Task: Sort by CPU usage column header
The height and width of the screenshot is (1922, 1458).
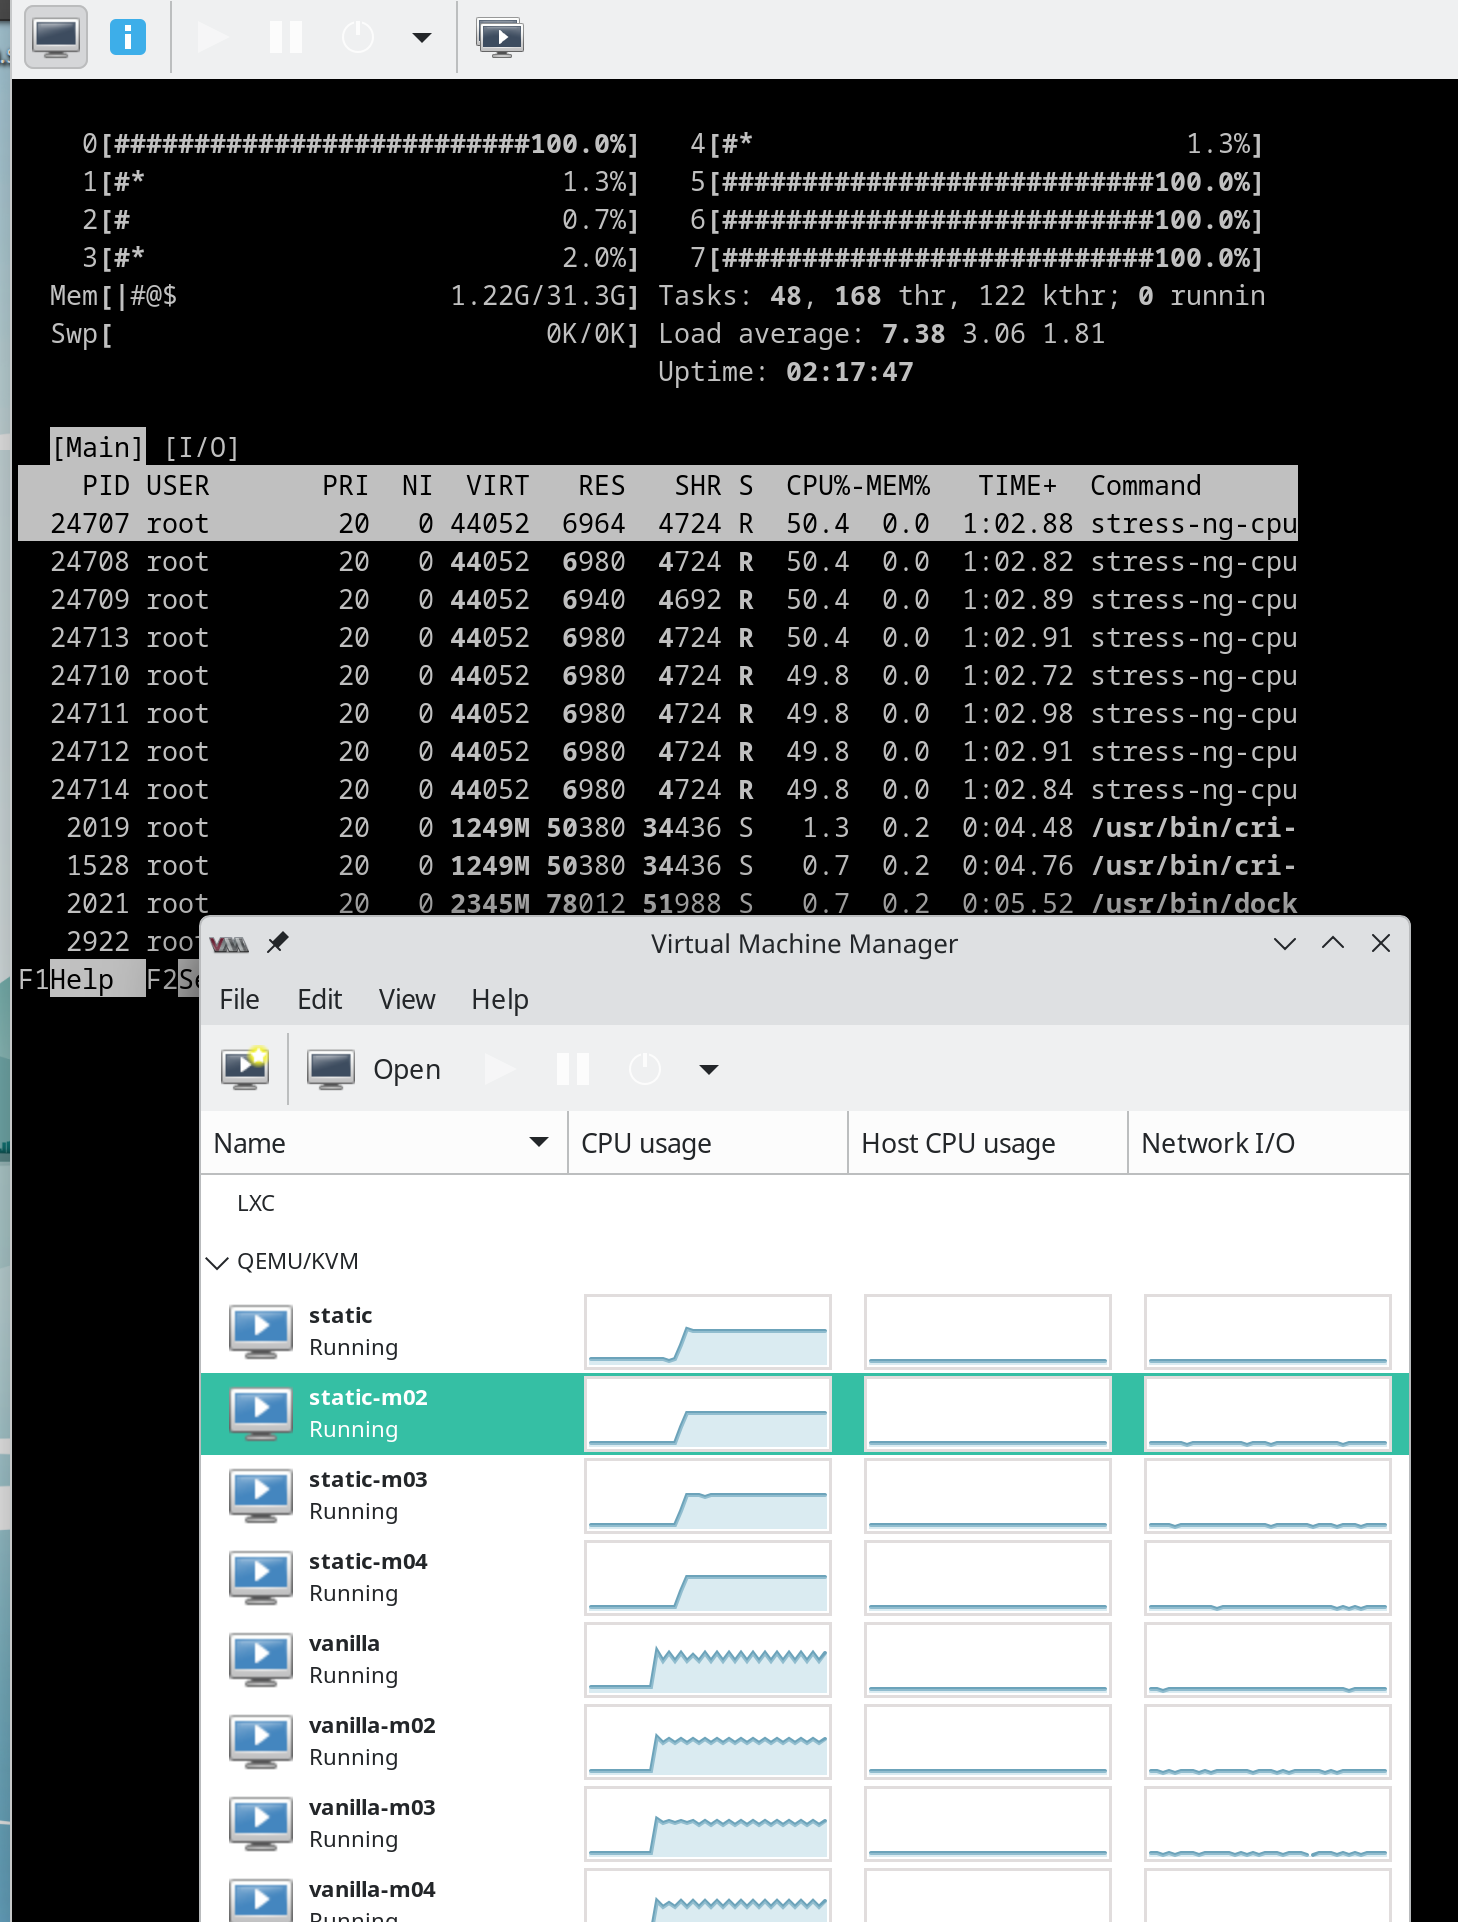Action: click(x=708, y=1143)
